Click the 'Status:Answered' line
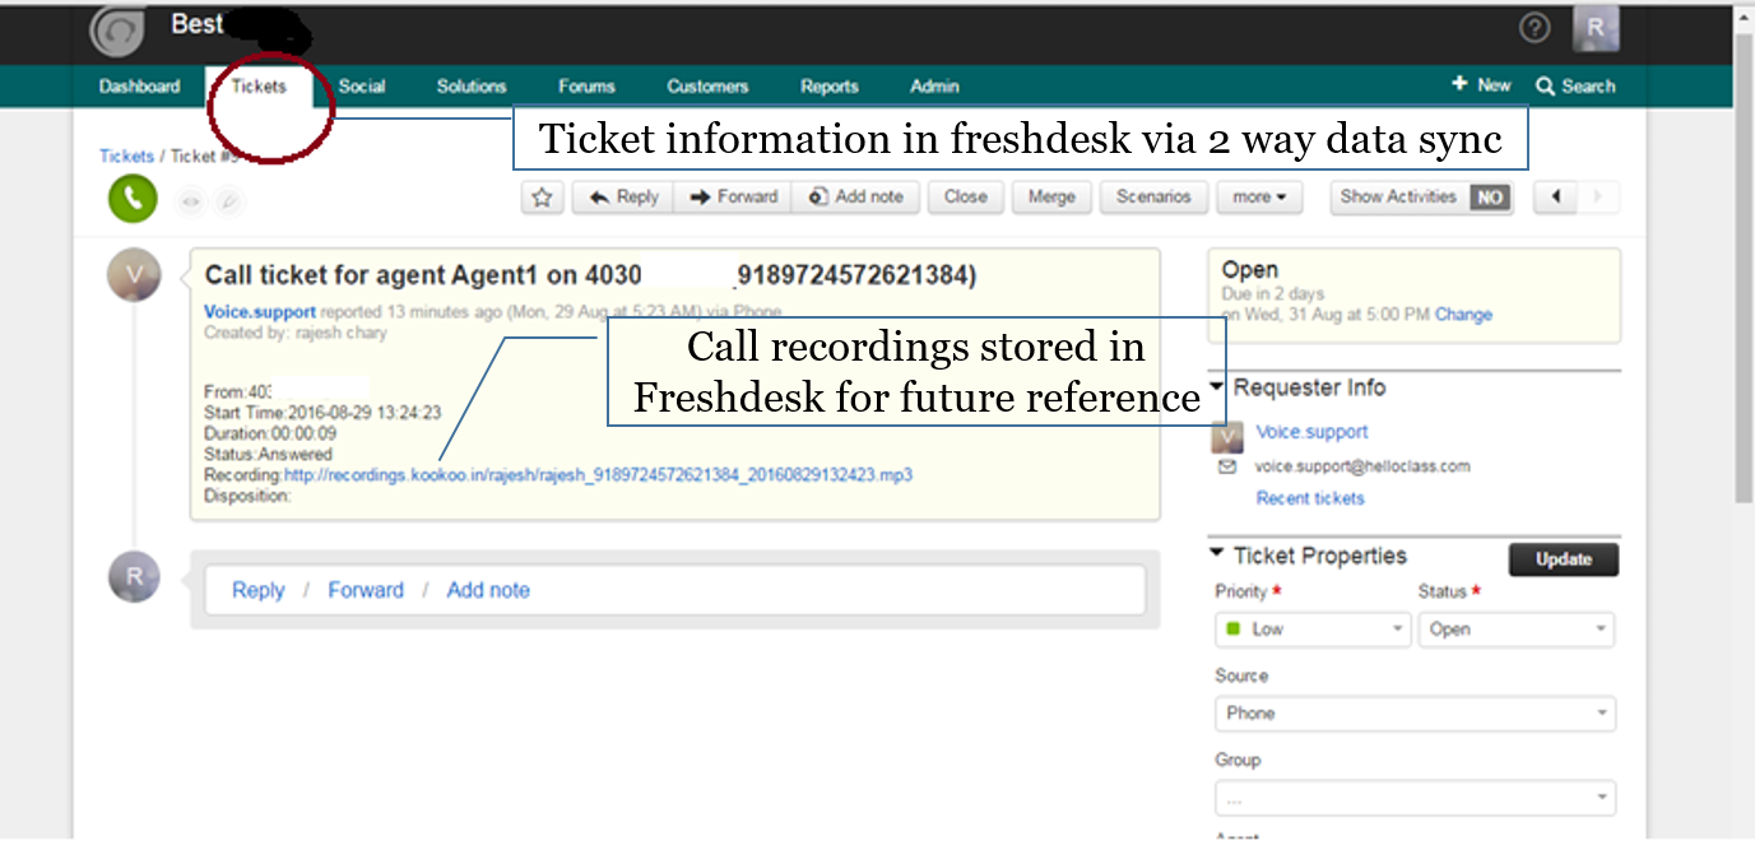 pos(268,454)
